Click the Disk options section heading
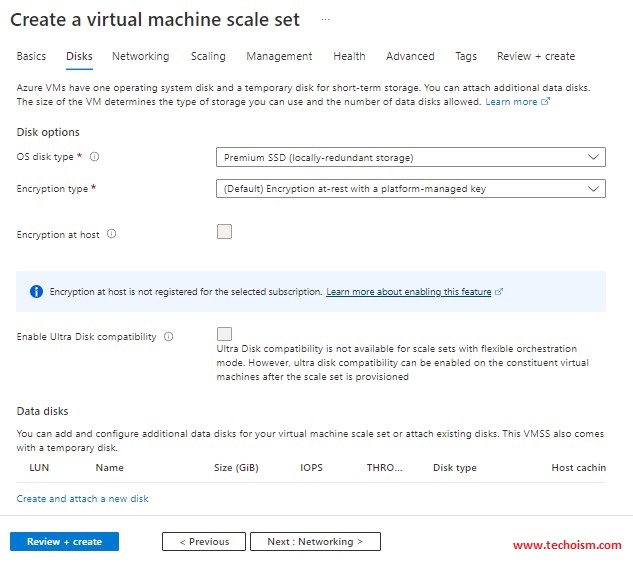 [x=48, y=132]
